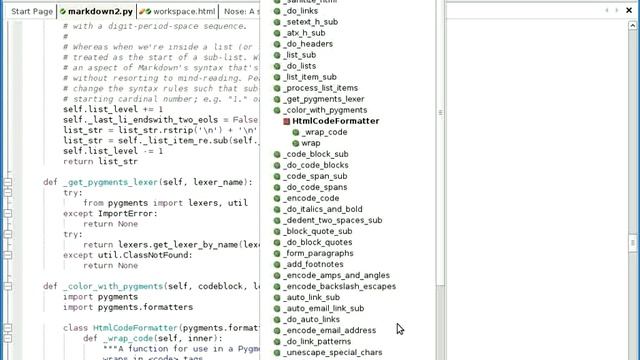The image size is (640, 360).
Task: Switch to the markdown2.py tab
Action: click(x=97, y=11)
